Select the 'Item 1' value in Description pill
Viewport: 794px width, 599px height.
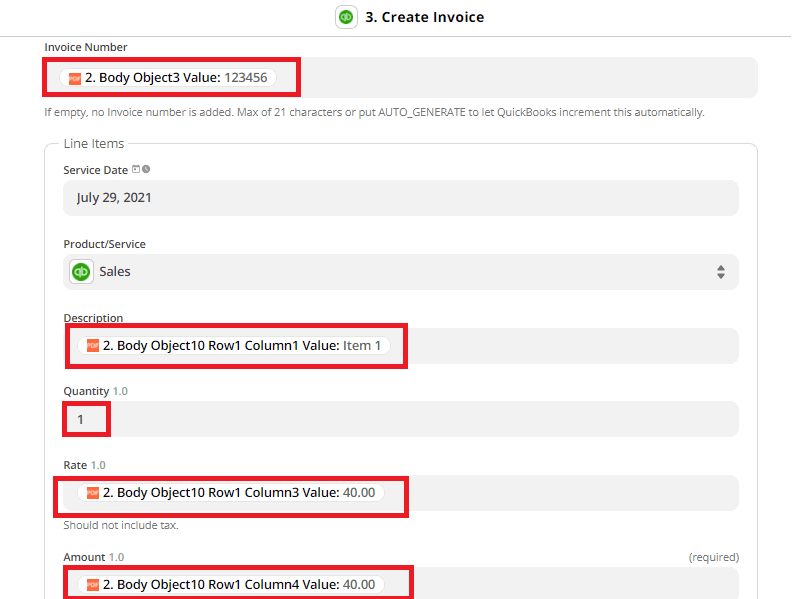tap(362, 346)
